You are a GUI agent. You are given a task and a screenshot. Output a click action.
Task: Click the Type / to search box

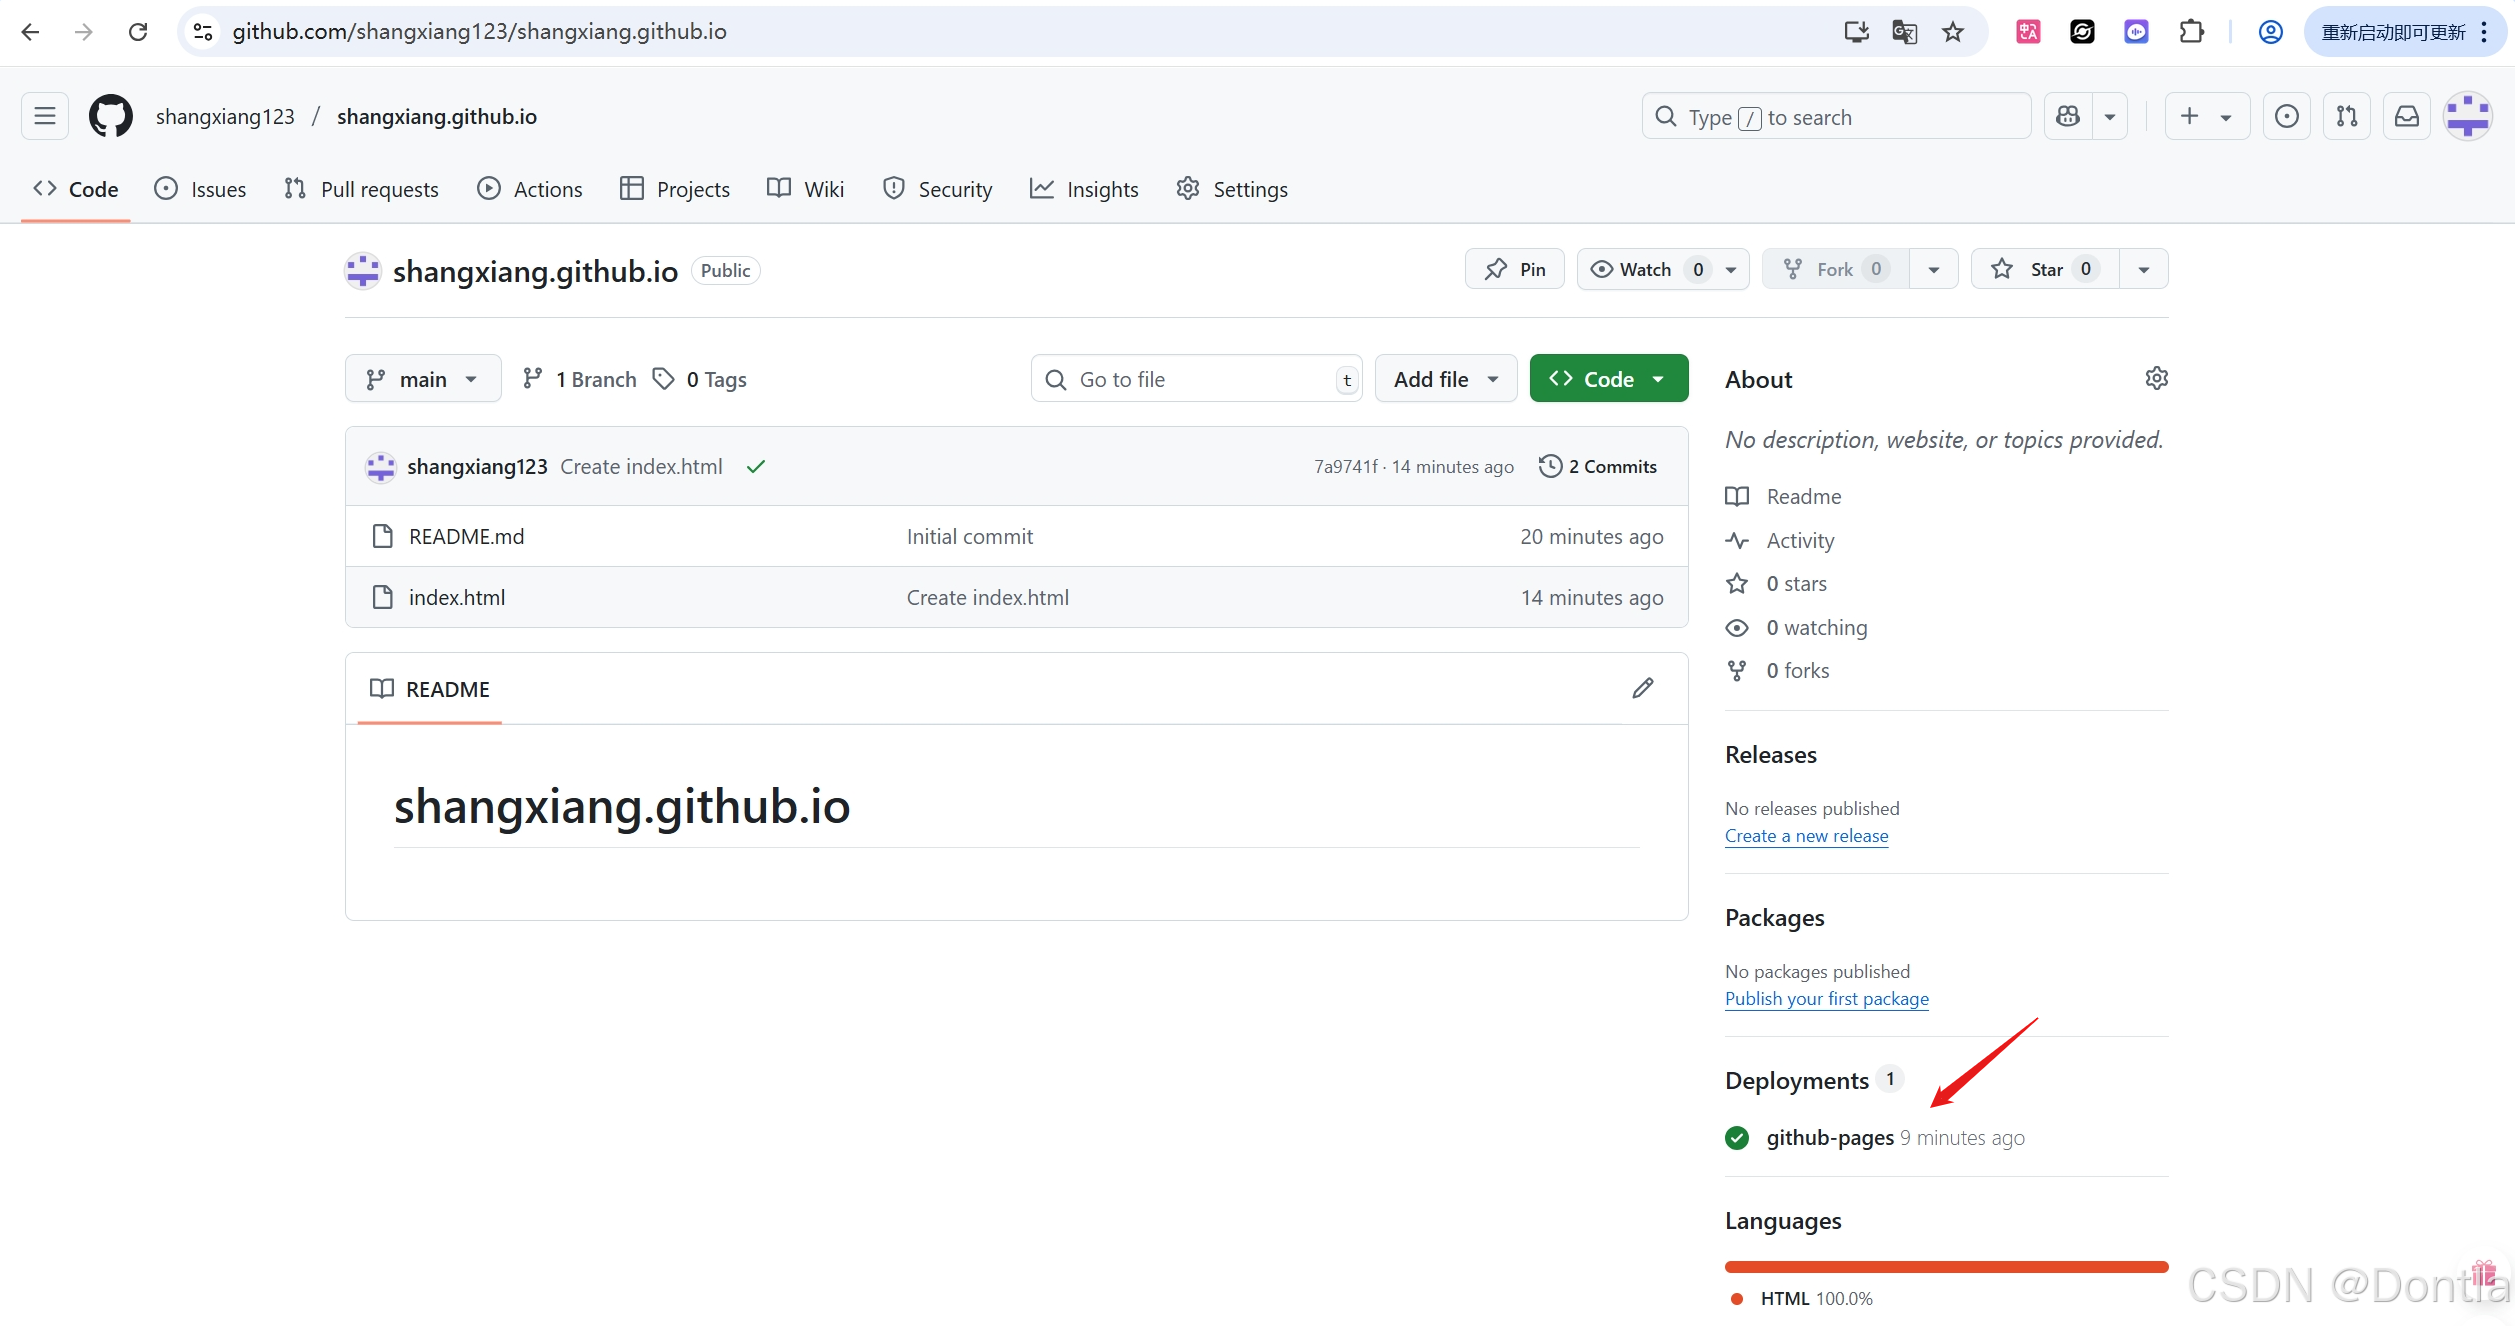click(1836, 117)
